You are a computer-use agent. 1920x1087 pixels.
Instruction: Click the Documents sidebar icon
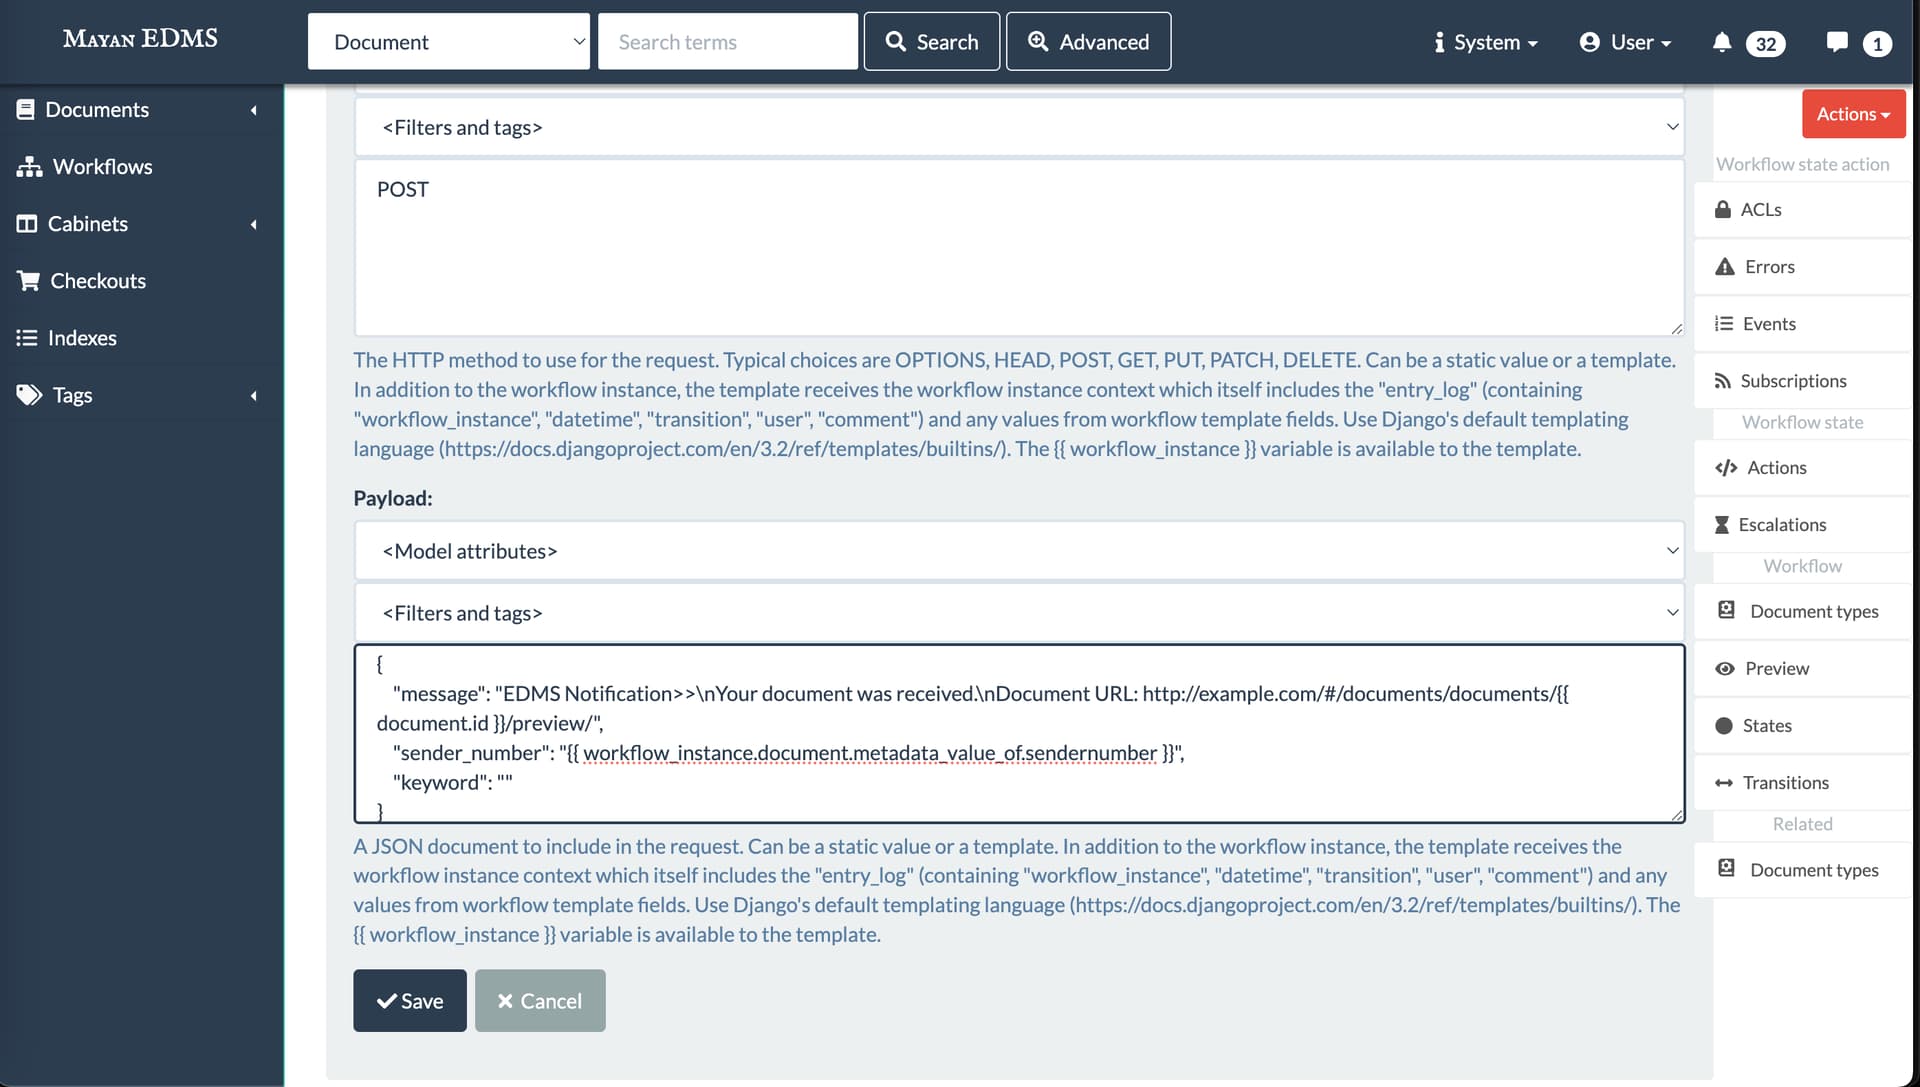[26, 110]
